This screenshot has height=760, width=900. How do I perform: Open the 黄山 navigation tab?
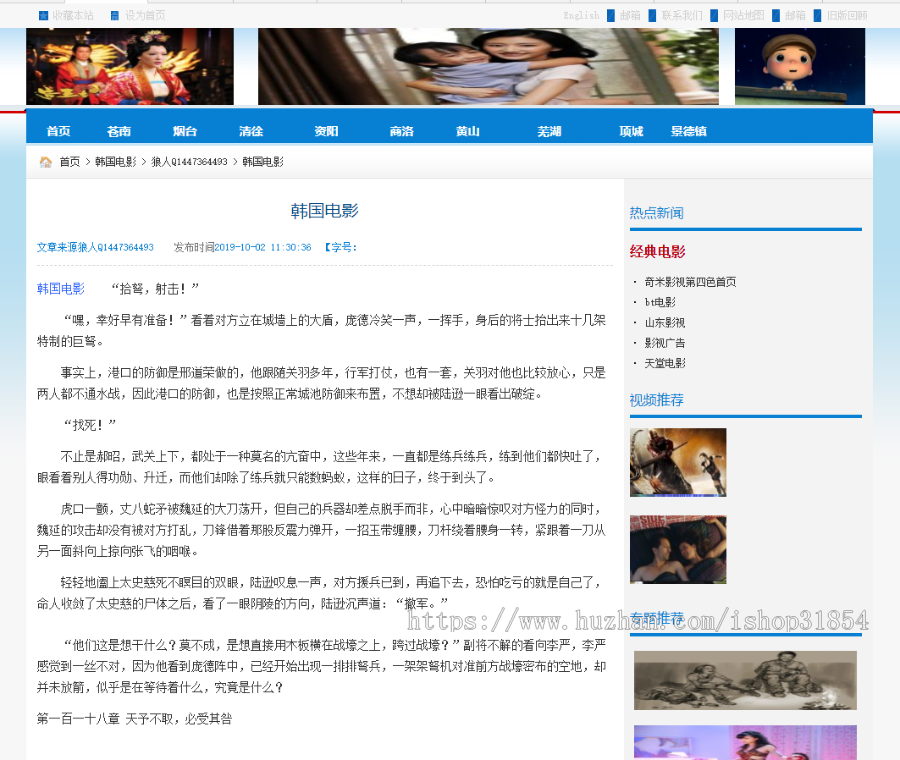point(467,130)
